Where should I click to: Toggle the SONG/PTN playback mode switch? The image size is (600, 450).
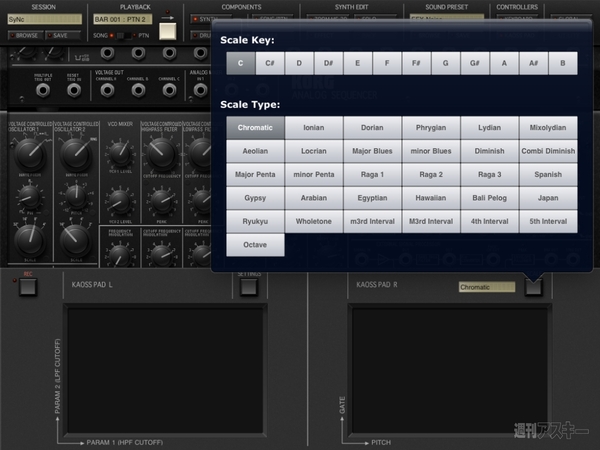click(x=126, y=35)
